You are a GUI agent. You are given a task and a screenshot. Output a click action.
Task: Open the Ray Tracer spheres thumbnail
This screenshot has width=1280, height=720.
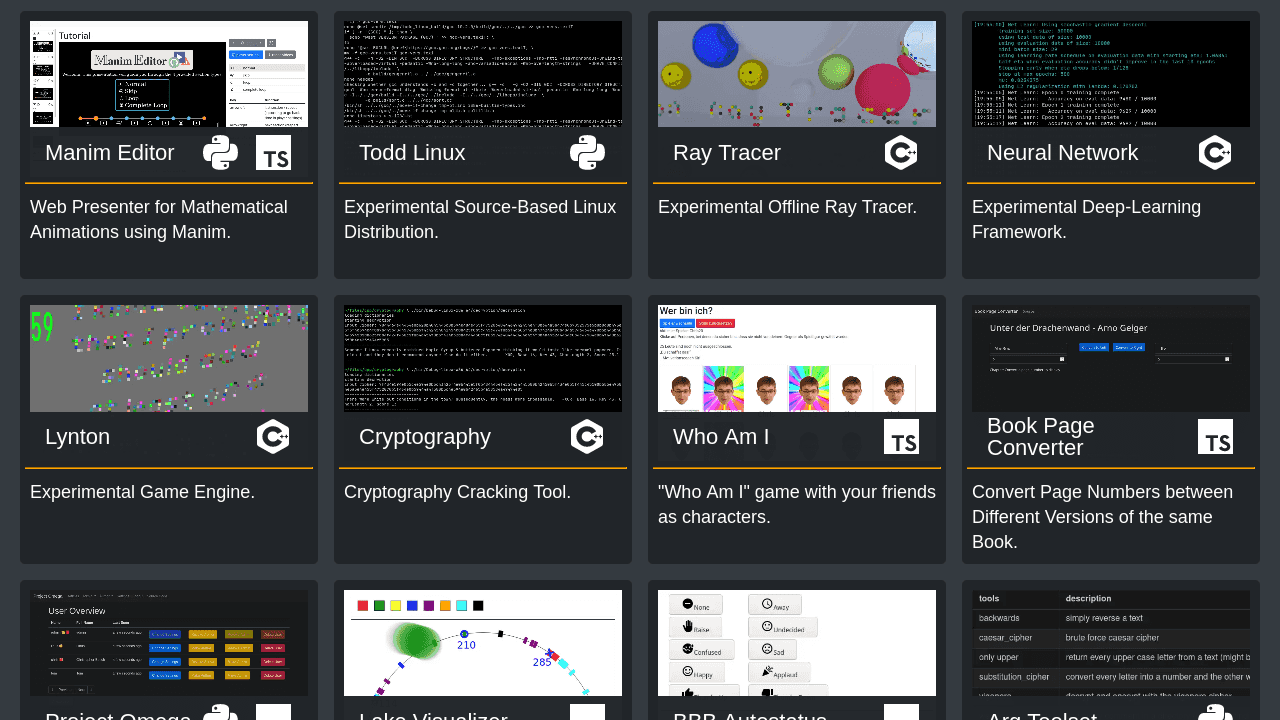click(797, 74)
